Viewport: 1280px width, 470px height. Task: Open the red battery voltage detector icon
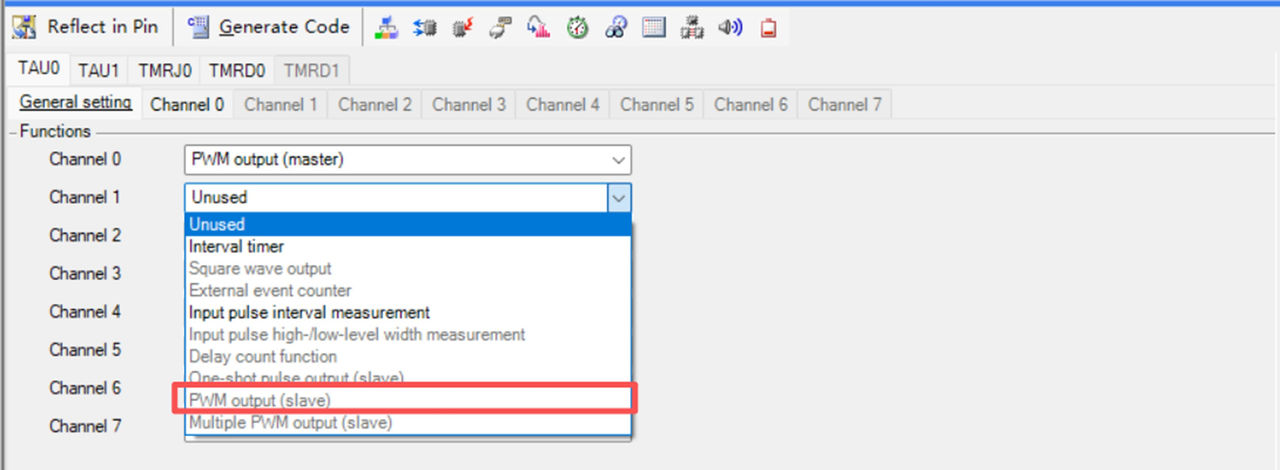tap(768, 28)
